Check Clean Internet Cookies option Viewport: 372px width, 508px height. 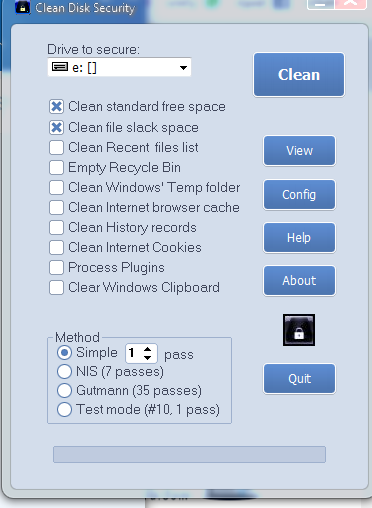[x=56, y=247]
